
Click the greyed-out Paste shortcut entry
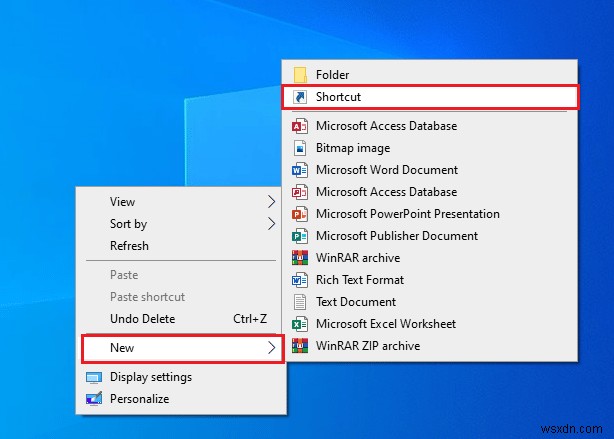click(181, 297)
